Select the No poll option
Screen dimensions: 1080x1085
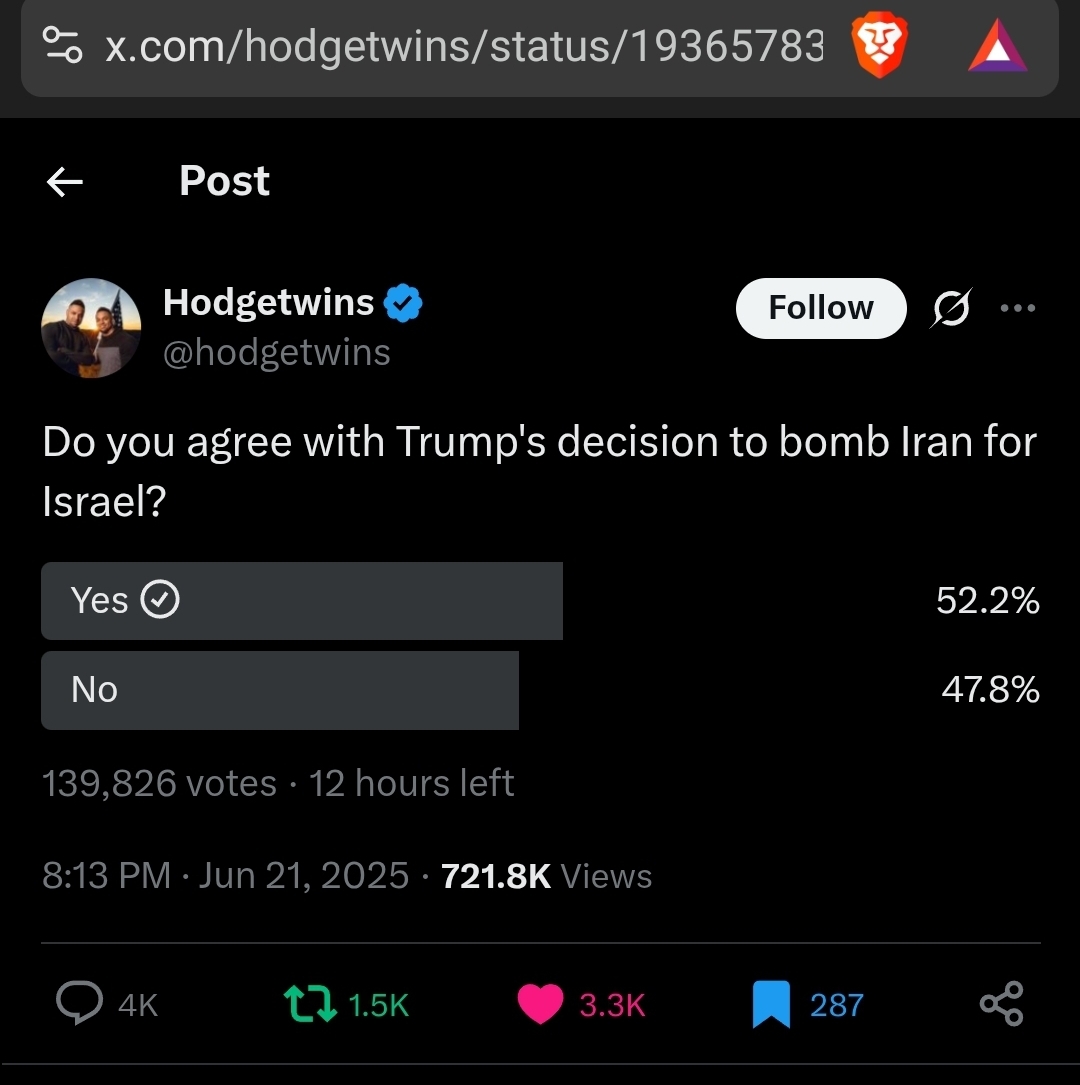pyautogui.click(x=280, y=690)
